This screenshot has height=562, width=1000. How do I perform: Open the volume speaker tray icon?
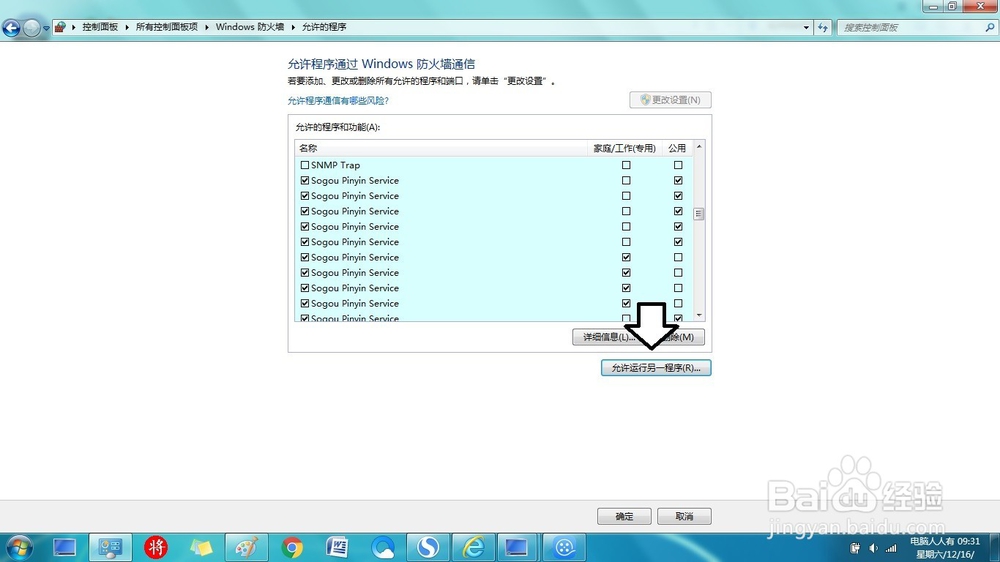[x=873, y=548]
